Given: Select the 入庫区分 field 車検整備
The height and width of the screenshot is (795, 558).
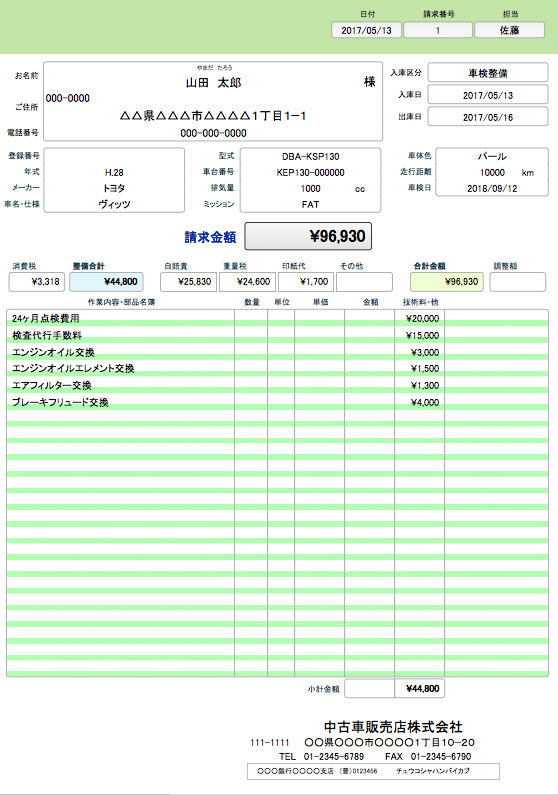Looking at the screenshot, I should tap(488, 73).
